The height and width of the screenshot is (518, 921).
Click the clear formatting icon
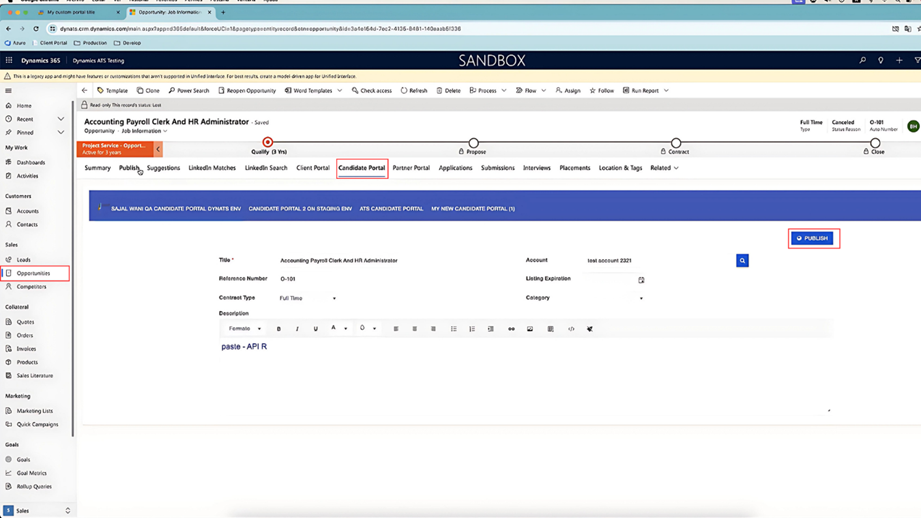590,329
